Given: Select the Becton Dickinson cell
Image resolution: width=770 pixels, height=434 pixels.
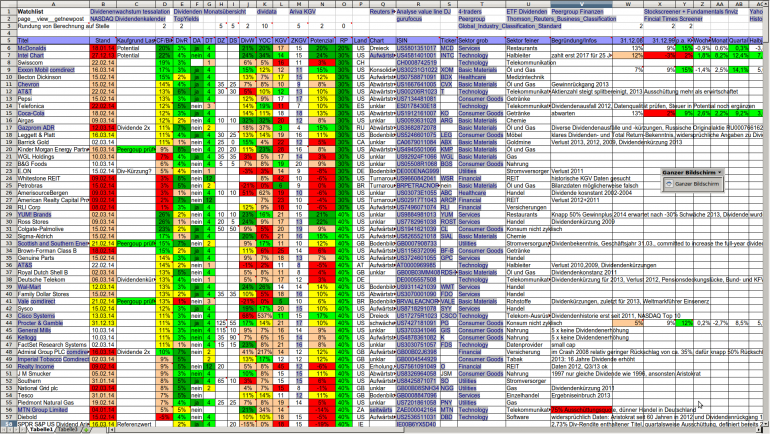Looking at the screenshot, I should 53,77.
